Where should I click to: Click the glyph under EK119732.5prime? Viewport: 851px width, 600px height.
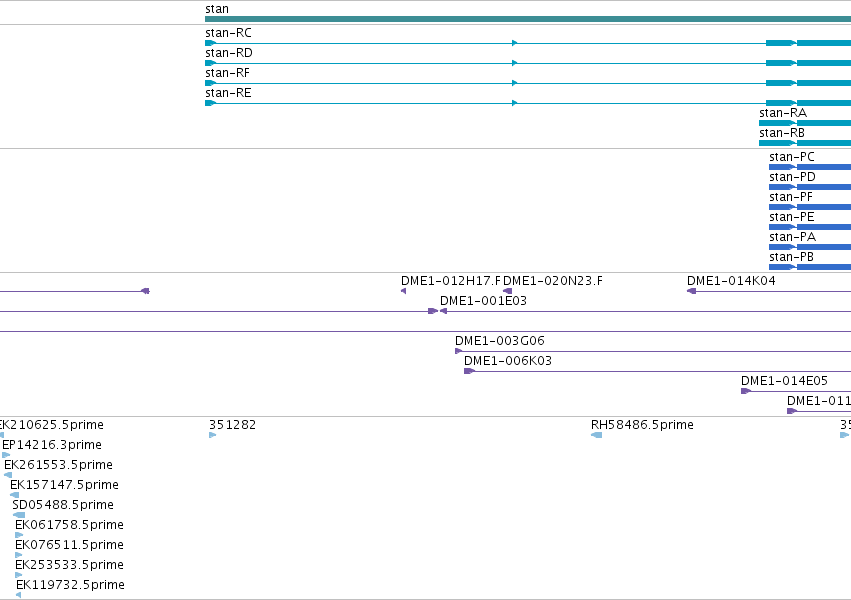[x=18, y=595]
